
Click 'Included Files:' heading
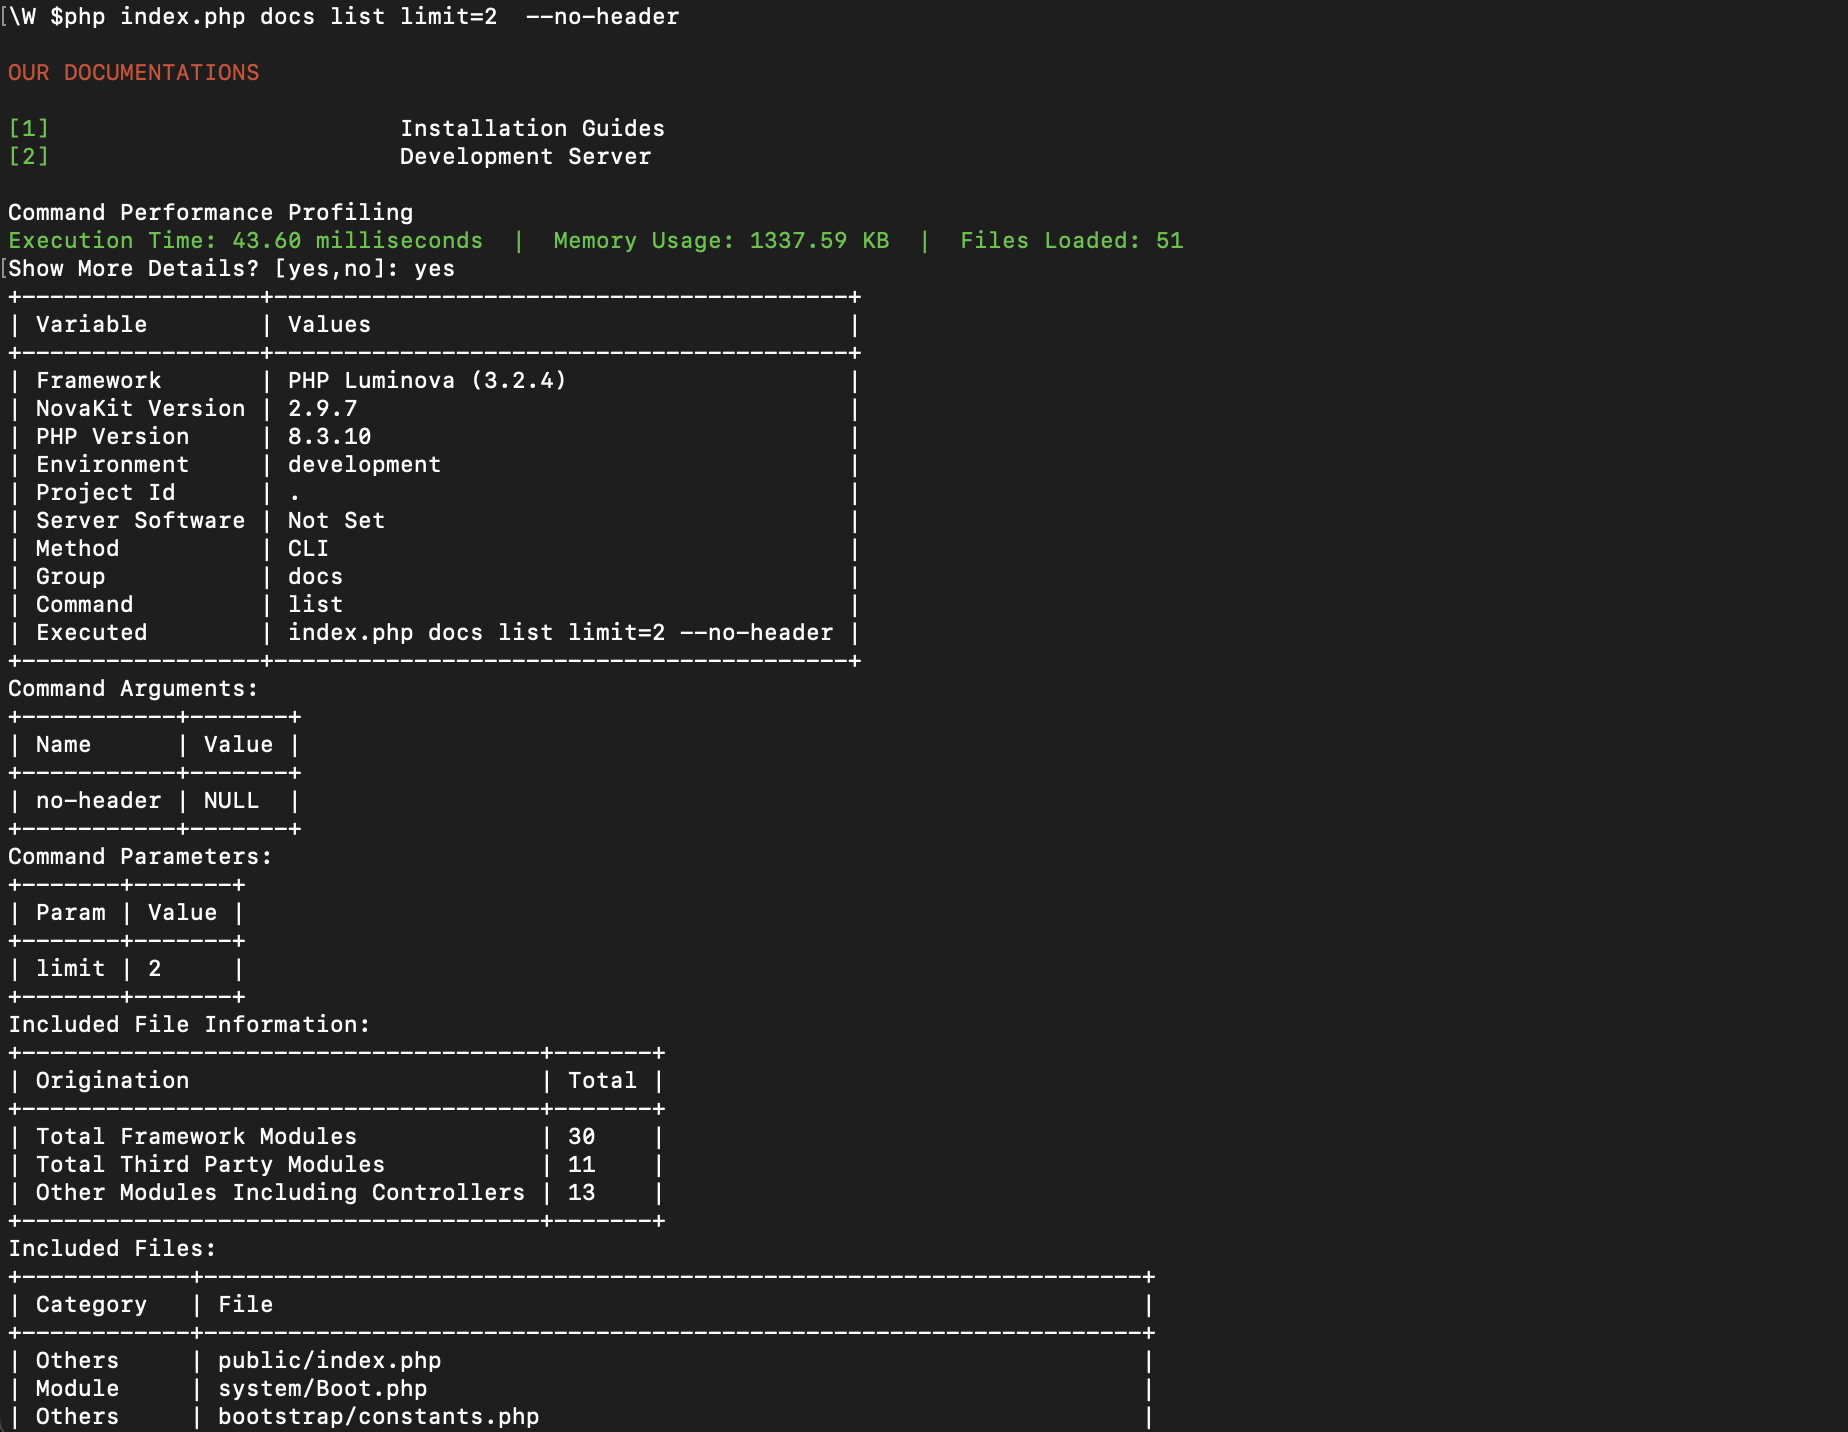coord(112,1249)
